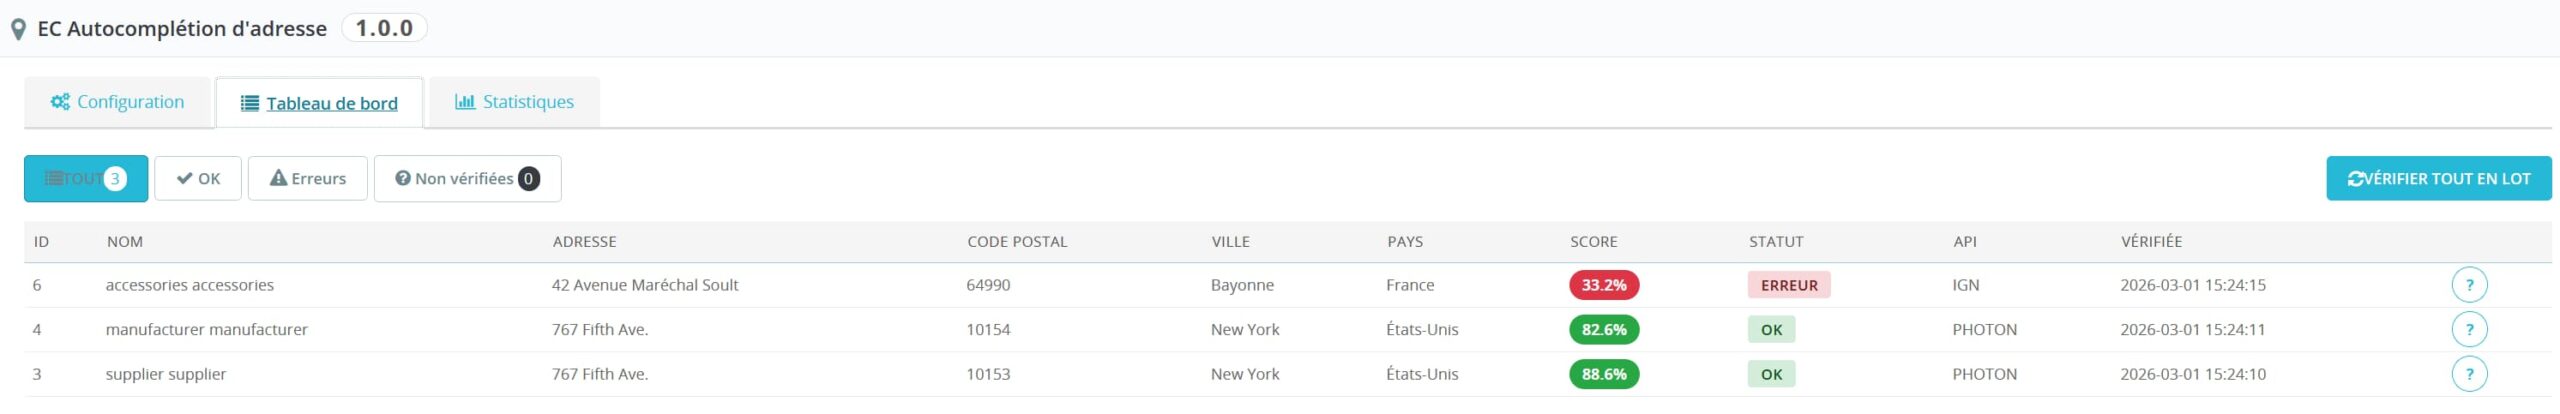Switch to the Statistiques tab

(515, 102)
